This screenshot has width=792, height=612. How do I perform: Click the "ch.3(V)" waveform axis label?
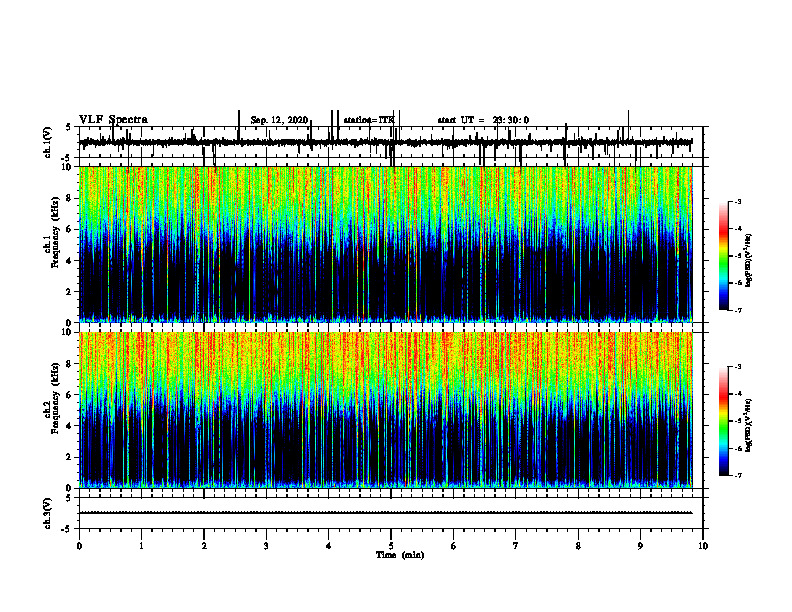pyautogui.click(x=47, y=513)
